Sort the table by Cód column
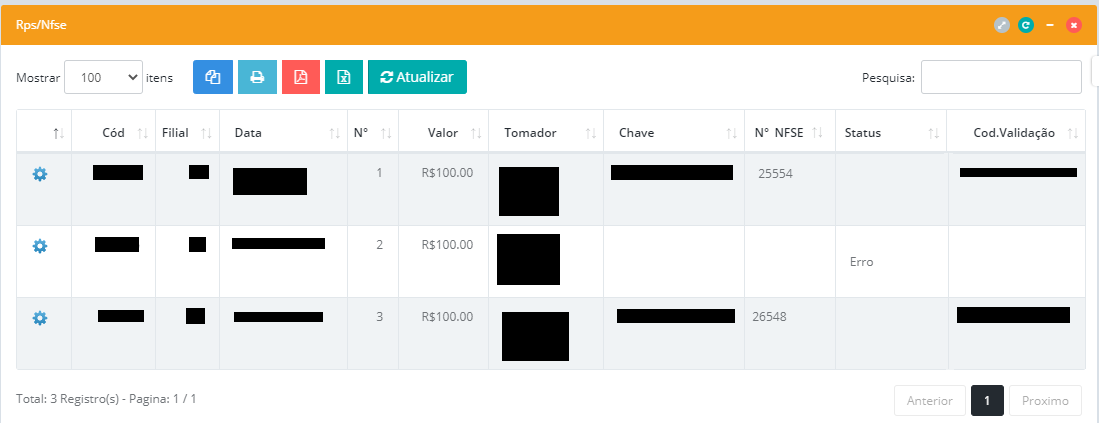1099x423 pixels. [x=113, y=133]
